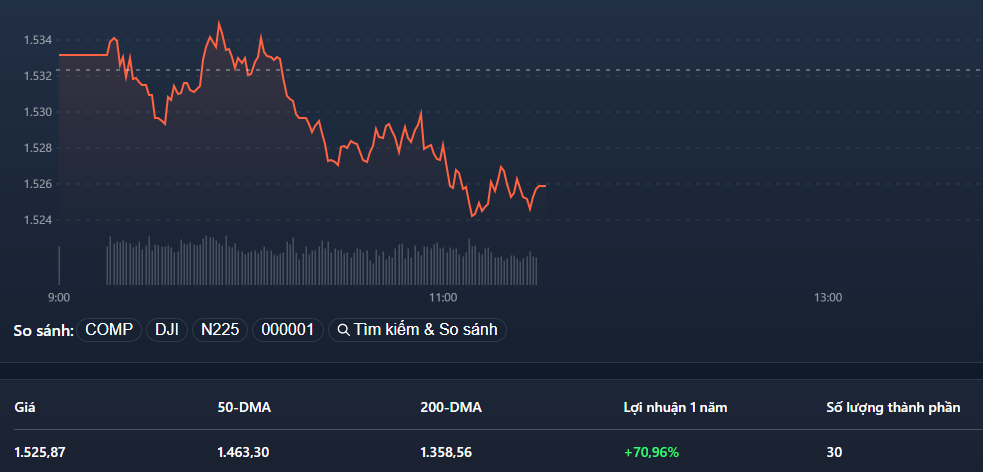Screen dimensions: 983x472
Task: Click the 1.530 price axis label
Action: coord(38,112)
